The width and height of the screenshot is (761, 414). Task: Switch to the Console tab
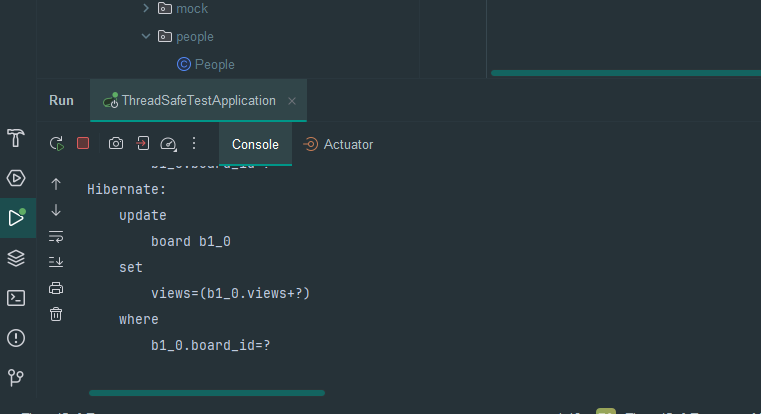pos(255,144)
